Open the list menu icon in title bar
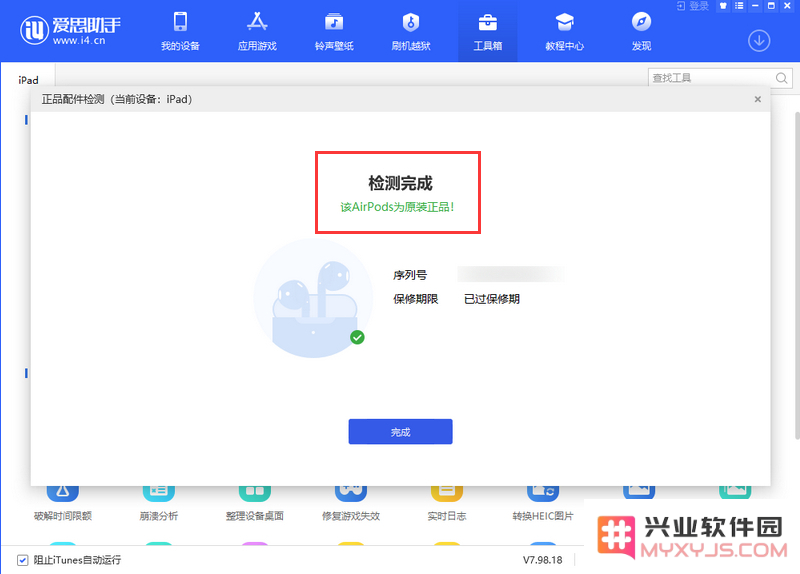This screenshot has height=574, width=800. click(739, 6)
